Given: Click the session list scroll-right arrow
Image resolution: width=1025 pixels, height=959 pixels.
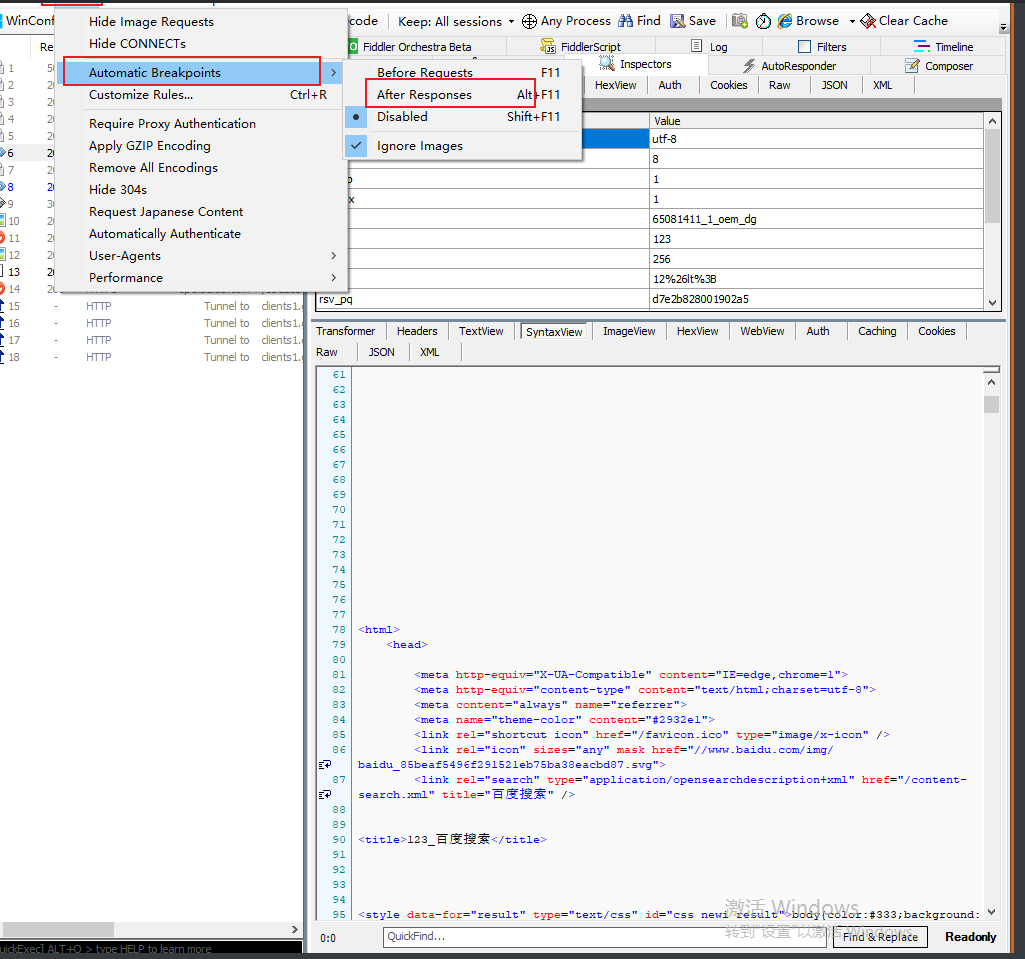Looking at the screenshot, I should point(295,929).
